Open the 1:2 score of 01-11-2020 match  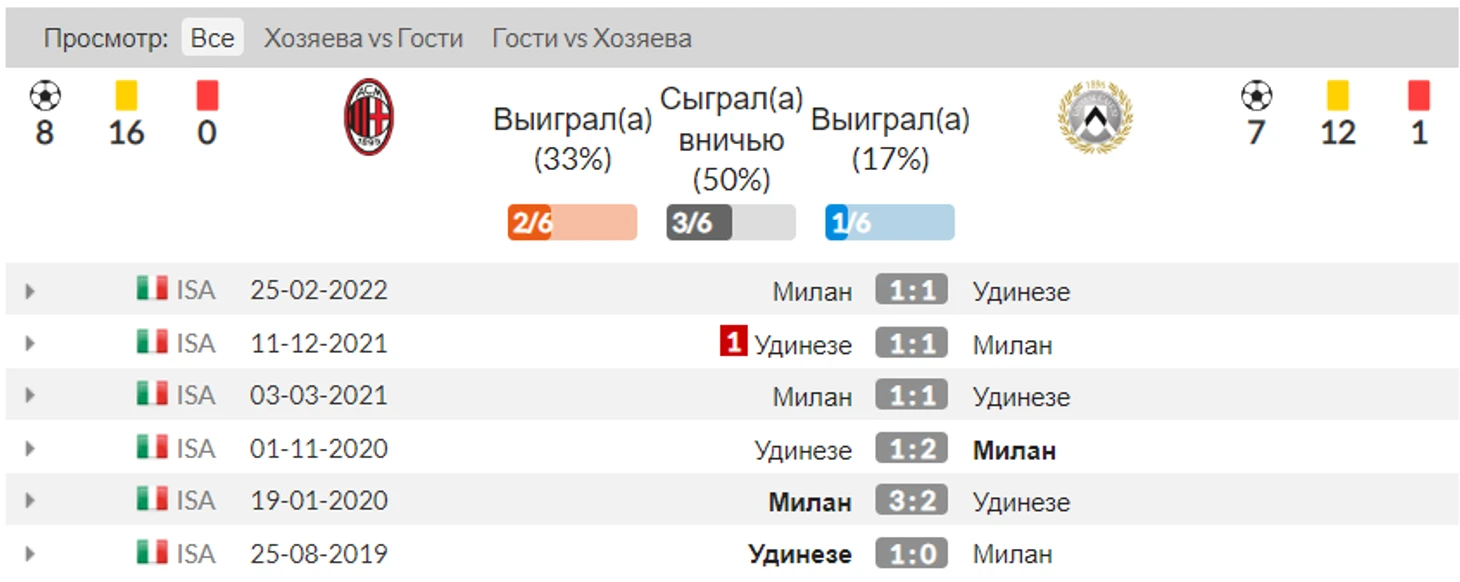(x=911, y=447)
